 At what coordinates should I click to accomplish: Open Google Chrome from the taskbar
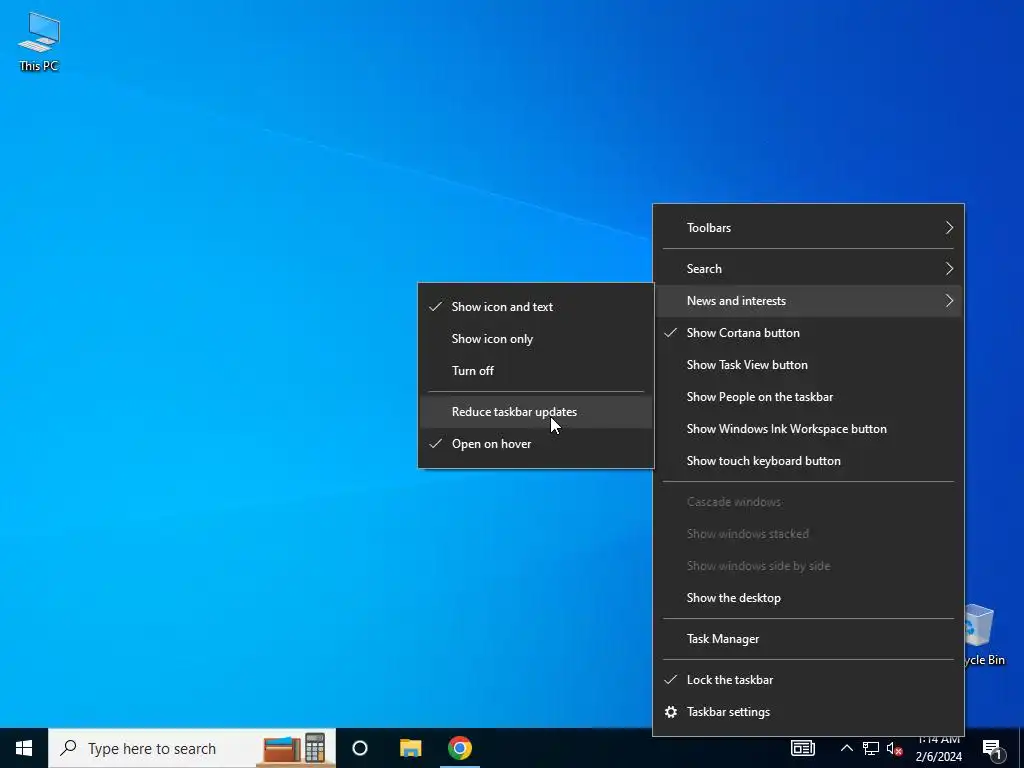(460, 748)
